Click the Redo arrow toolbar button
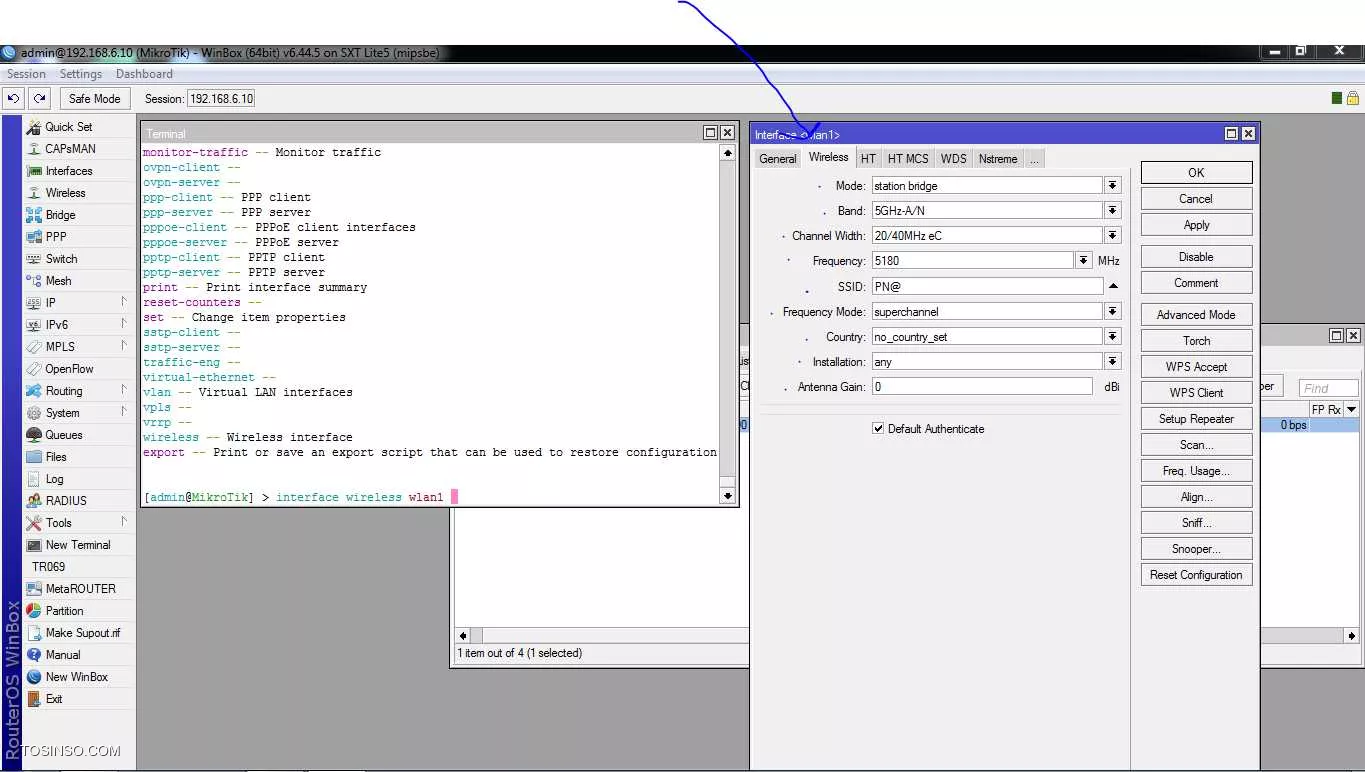The image size is (1365, 772). [39, 98]
